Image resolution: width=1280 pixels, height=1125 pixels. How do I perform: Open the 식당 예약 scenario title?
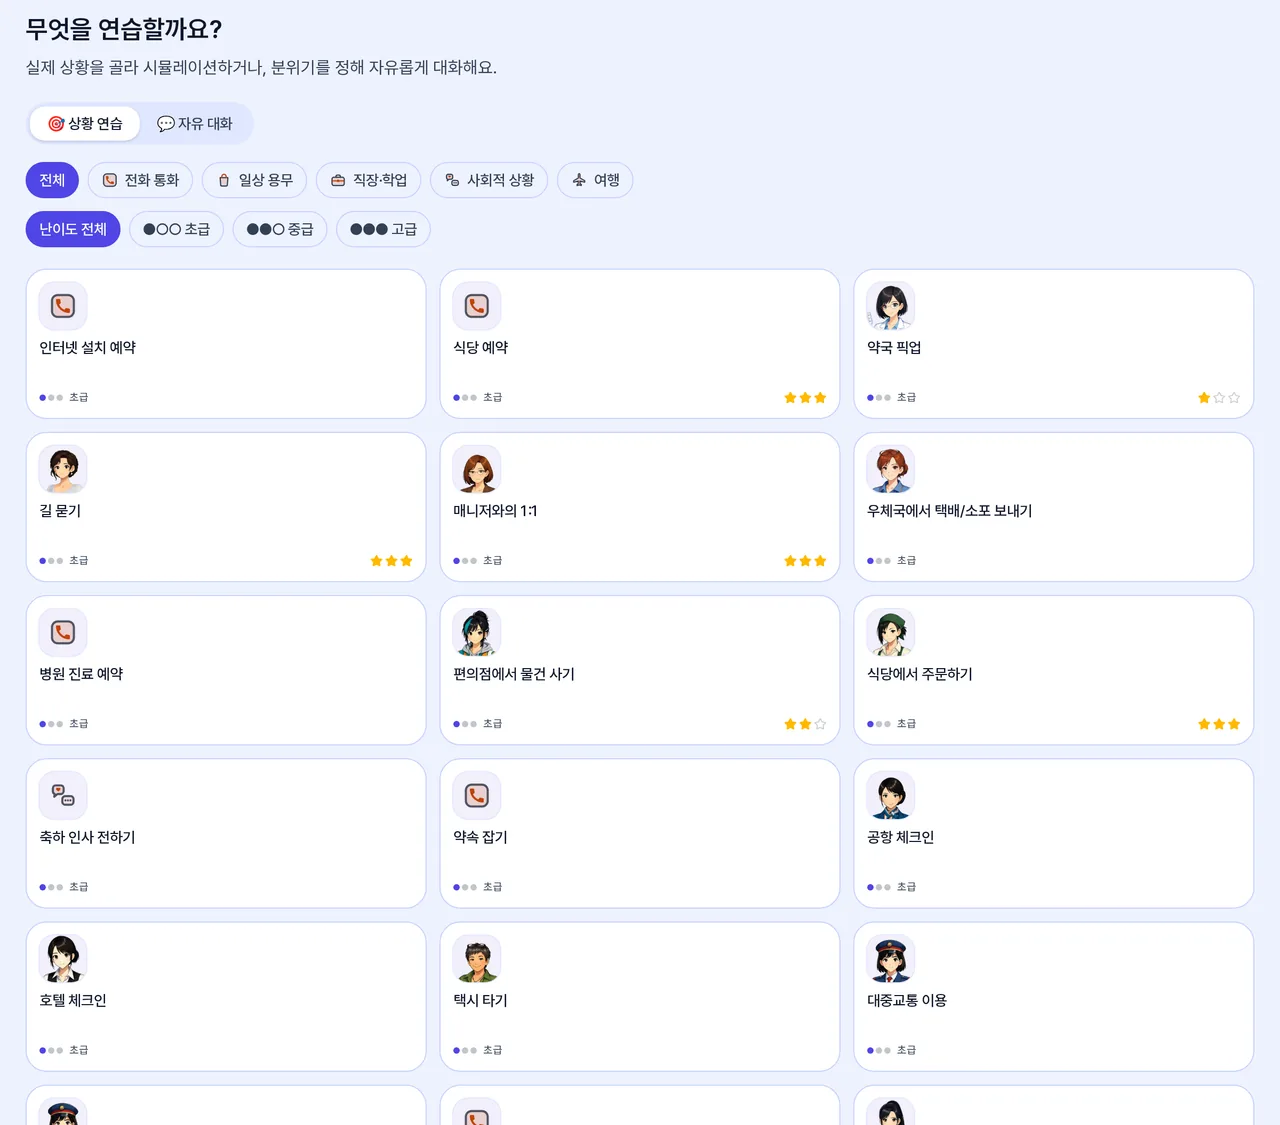click(x=481, y=348)
